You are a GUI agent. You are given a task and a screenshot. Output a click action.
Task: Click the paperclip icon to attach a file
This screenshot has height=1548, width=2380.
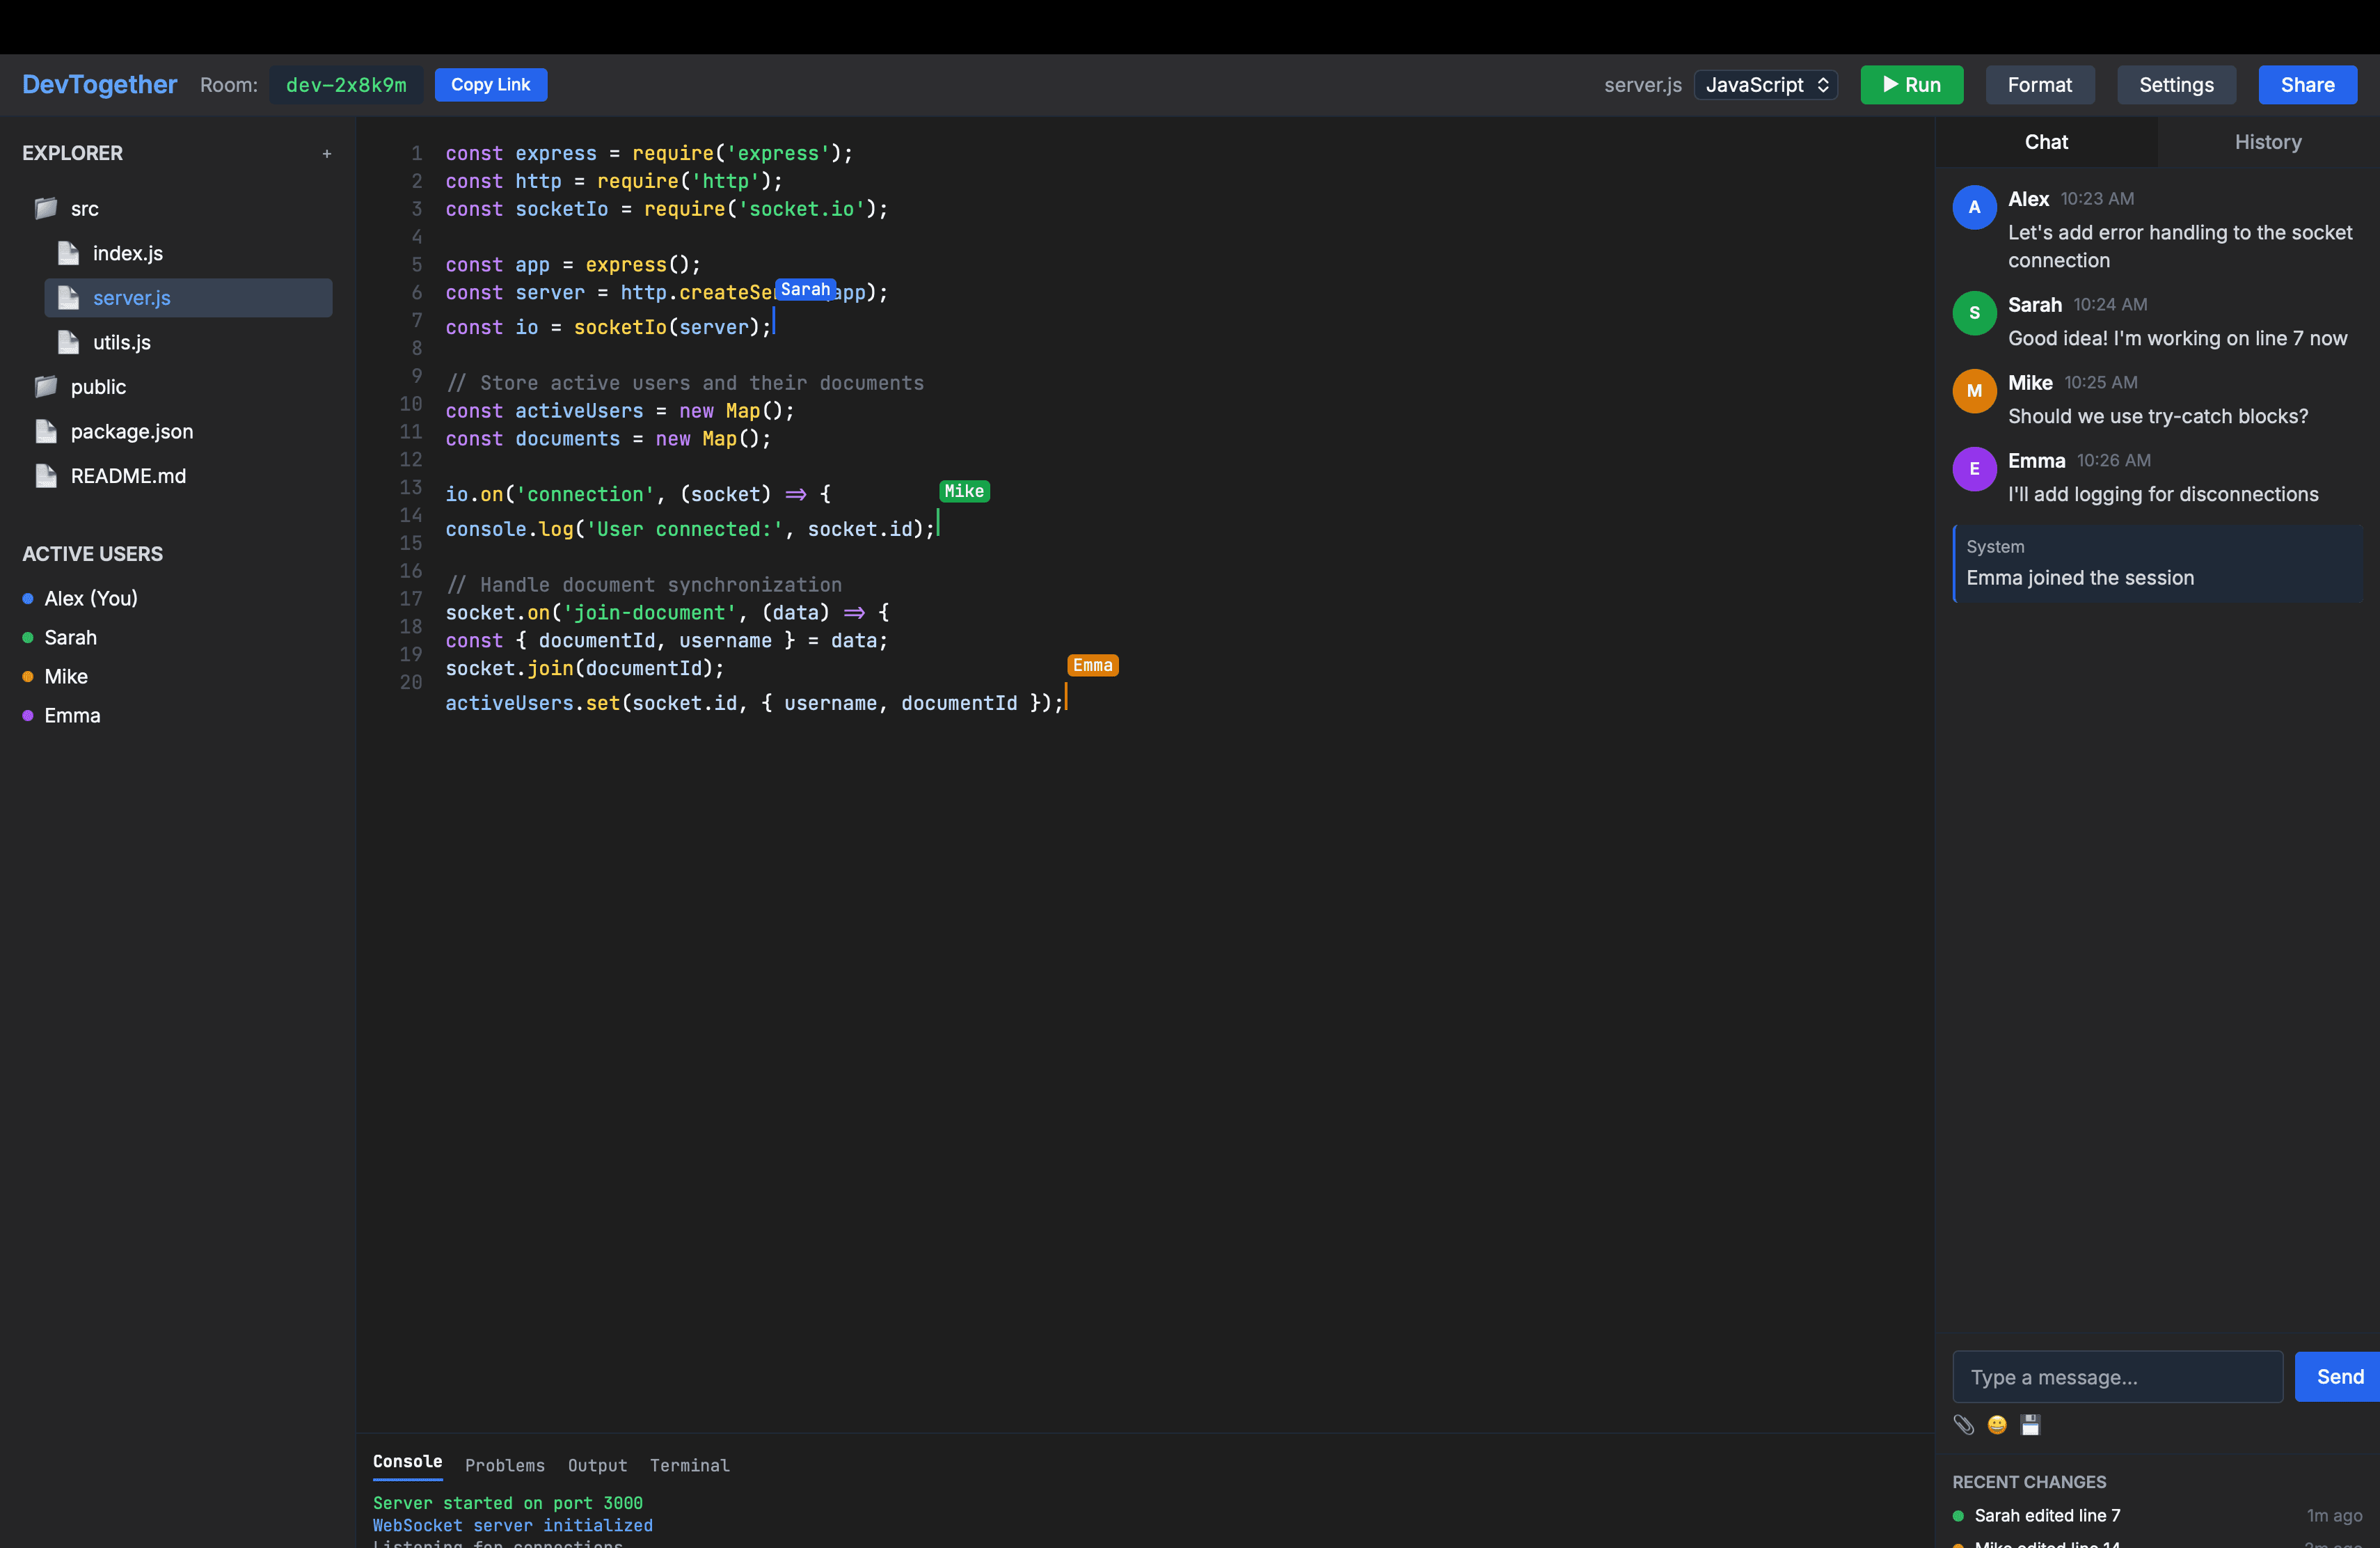click(x=1963, y=1425)
